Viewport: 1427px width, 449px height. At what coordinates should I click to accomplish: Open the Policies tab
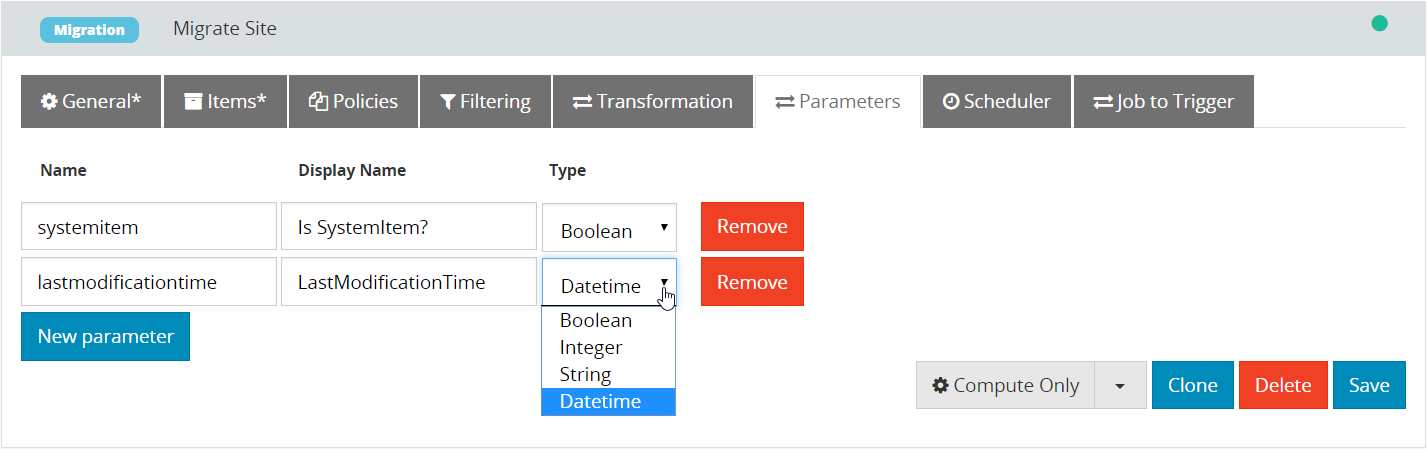pyautogui.click(x=353, y=101)
